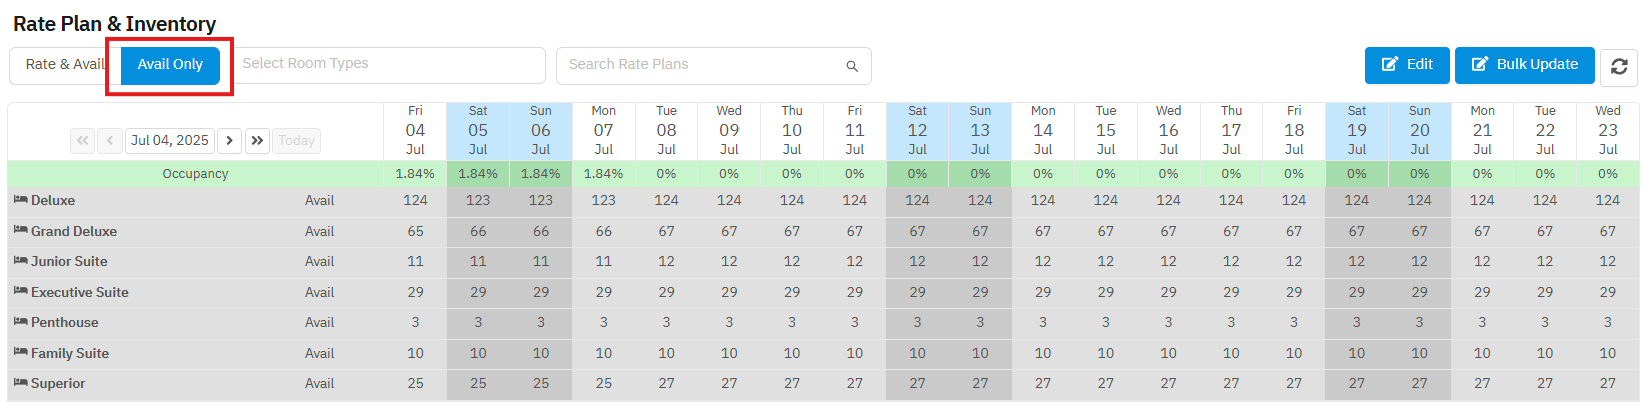This screenshot has width=1651, height=419.
Task: Click the Edit button
Action: point(1407,65)
